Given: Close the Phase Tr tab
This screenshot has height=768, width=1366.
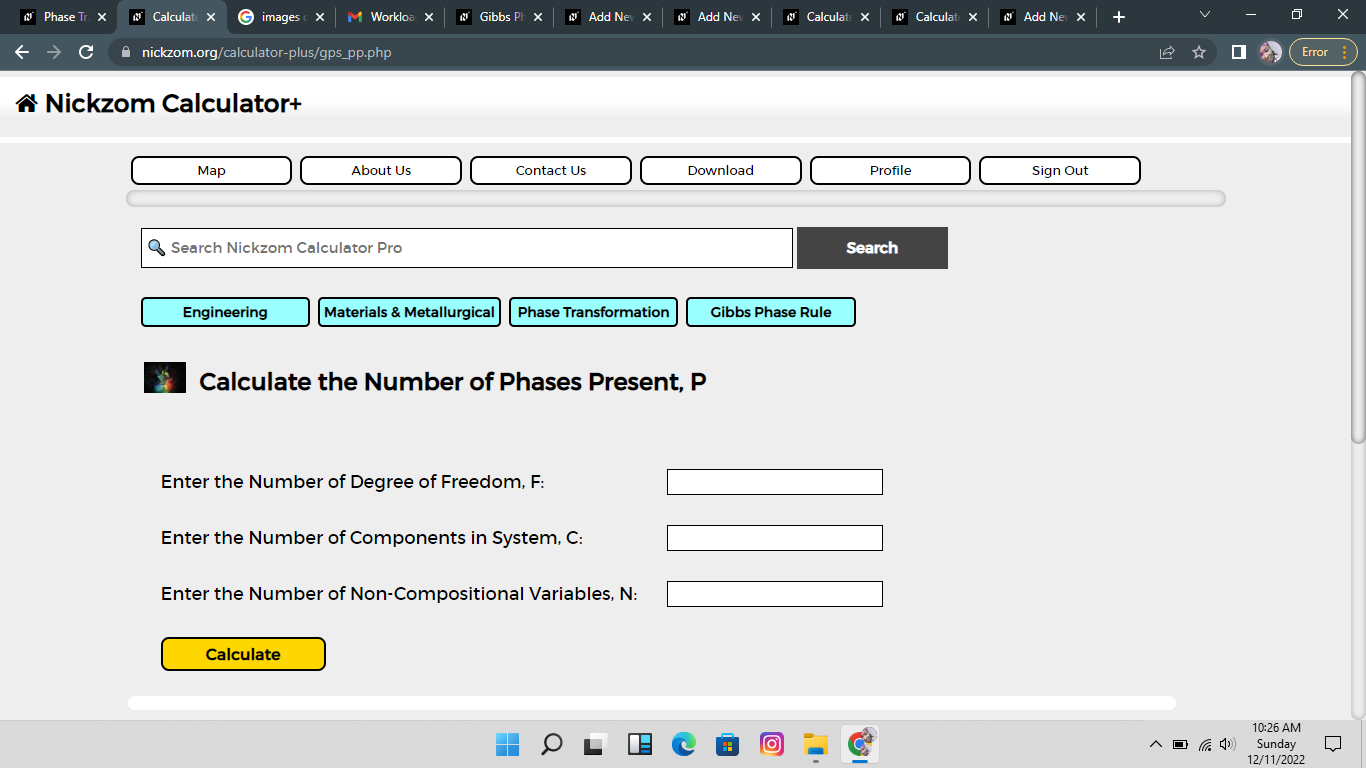Looking at the screenshot, I should (x=101, y=17).
